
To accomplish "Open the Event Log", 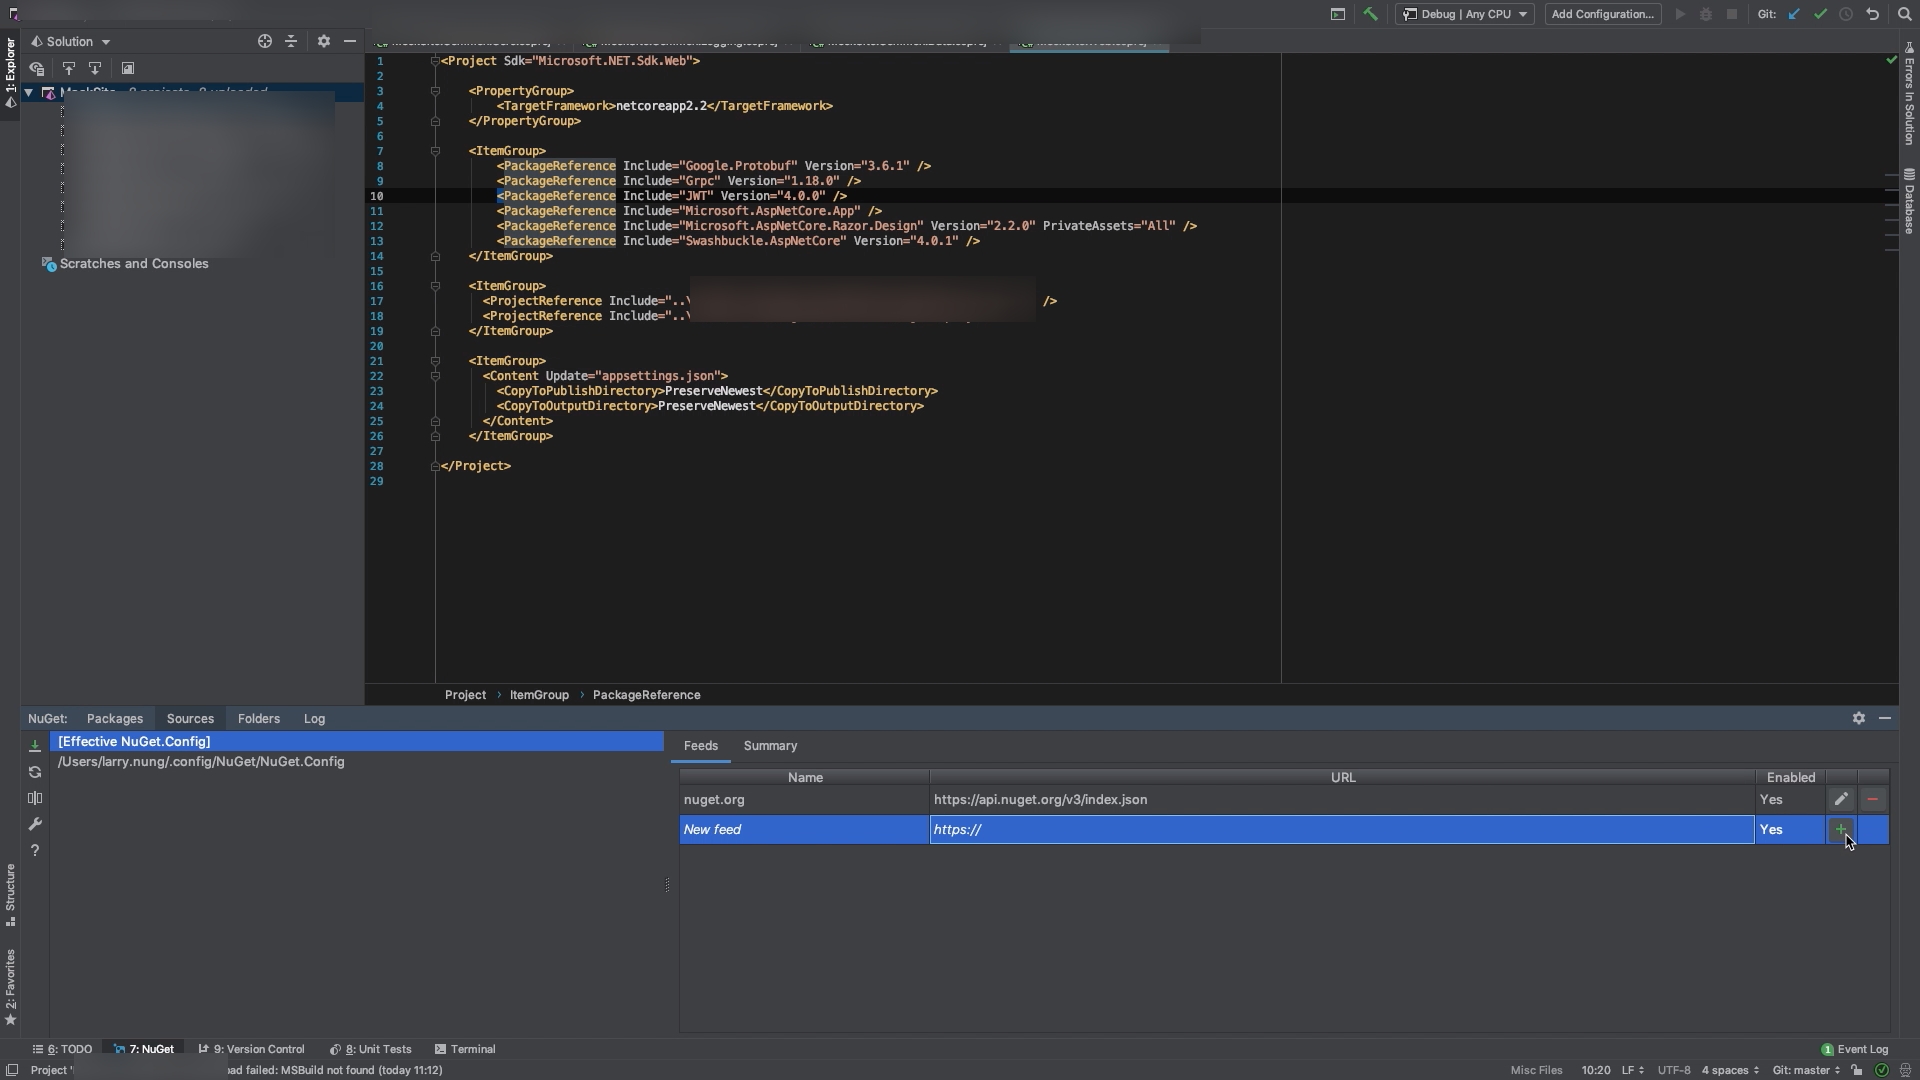I will click(x=1854, y=1049).
